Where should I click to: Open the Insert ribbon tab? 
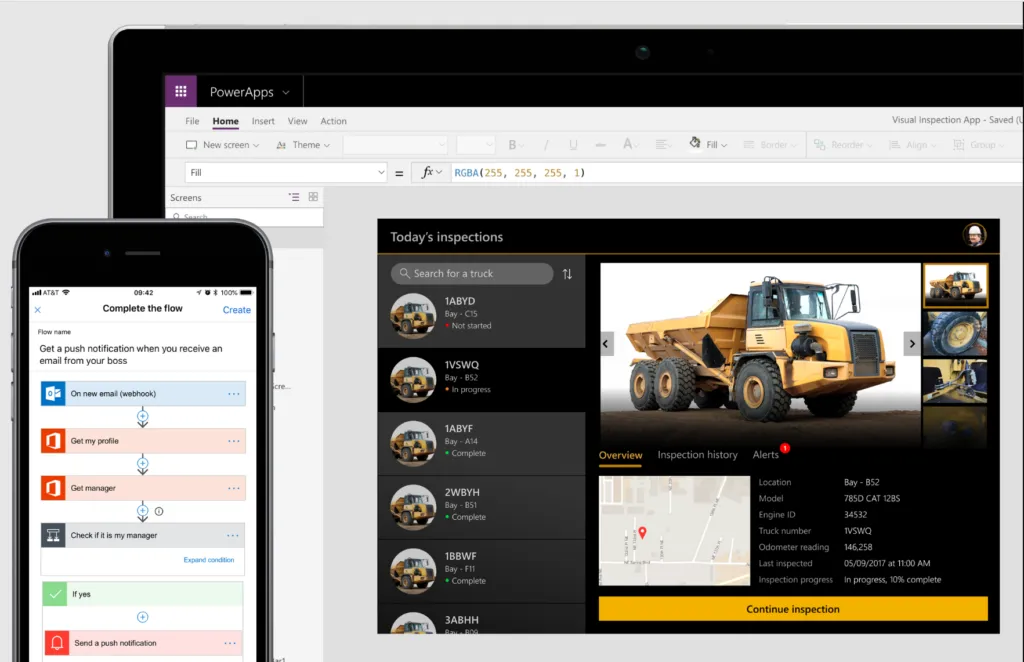[x=263, y=121]
